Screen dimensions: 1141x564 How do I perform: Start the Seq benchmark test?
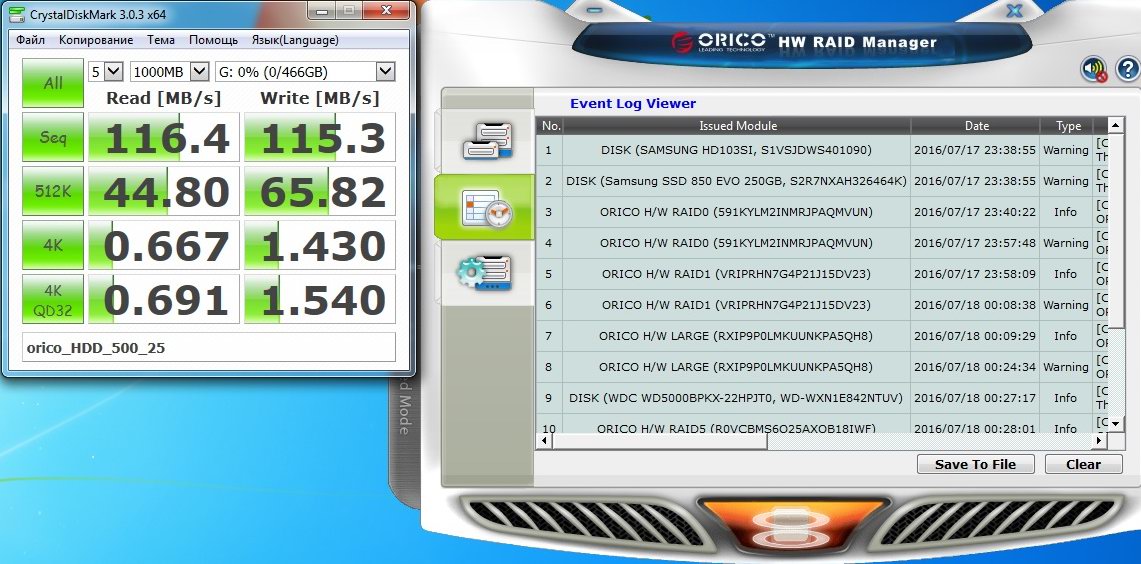click(x=53, y=137)
